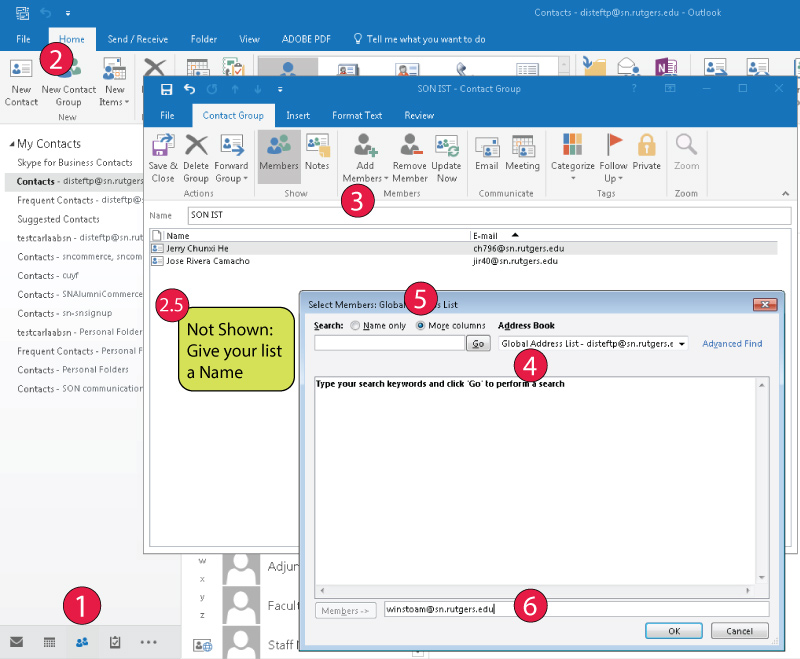800x659 pixels.
Task: Click the search results vertical scrollbar
Action: [x=761, y=480]
